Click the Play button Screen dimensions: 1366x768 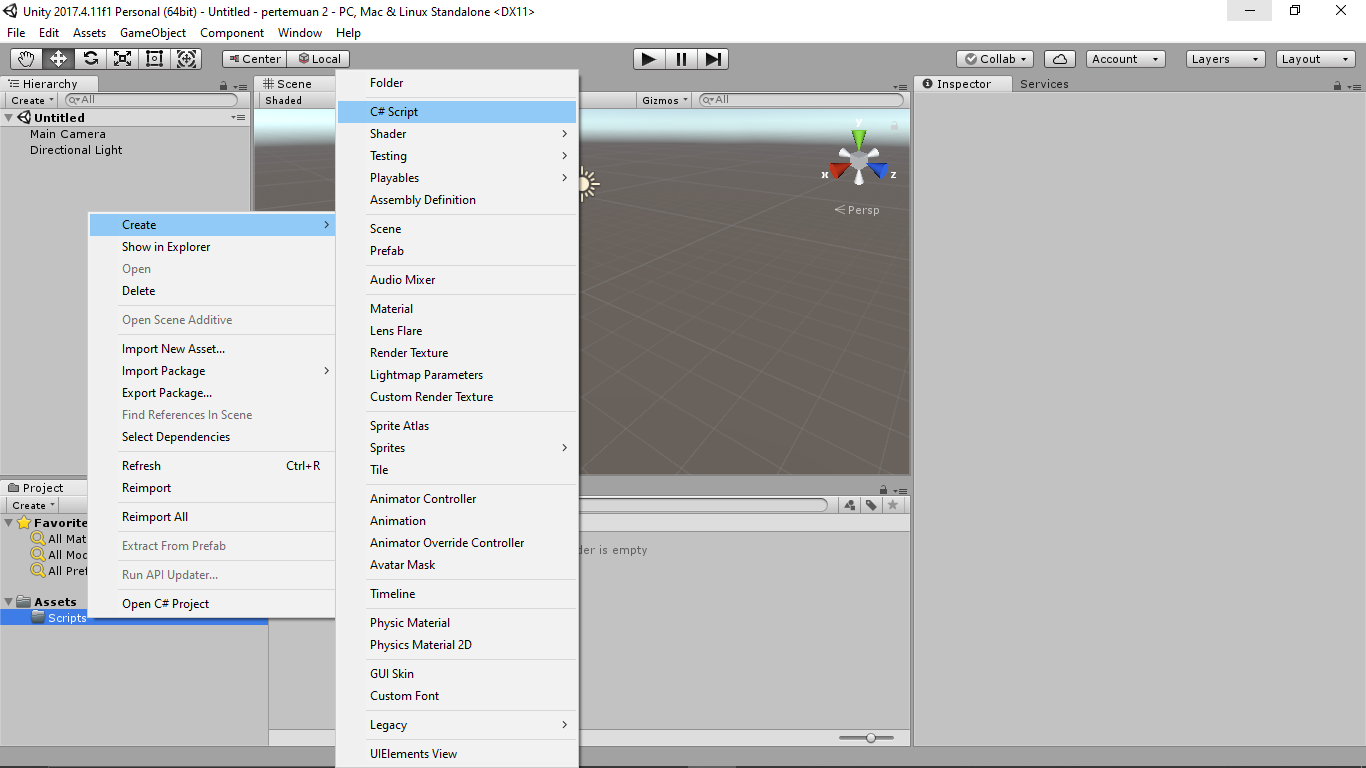649,59
